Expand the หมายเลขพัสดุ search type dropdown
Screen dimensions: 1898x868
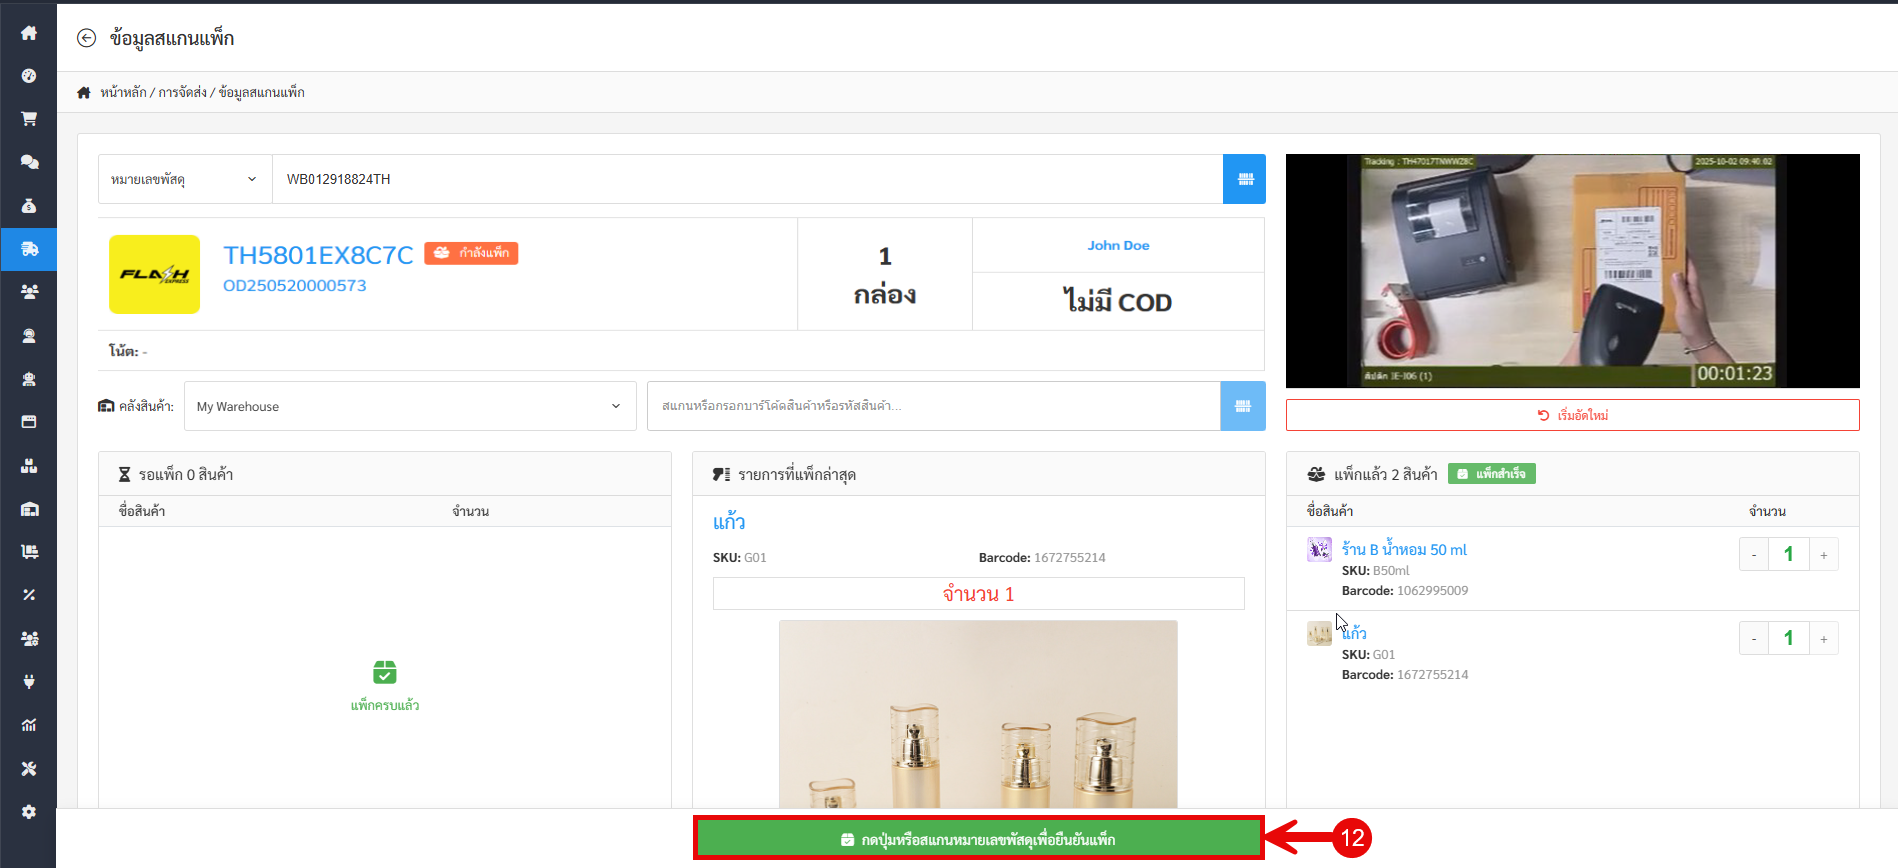pyautogui.click(x=185, y=179)
